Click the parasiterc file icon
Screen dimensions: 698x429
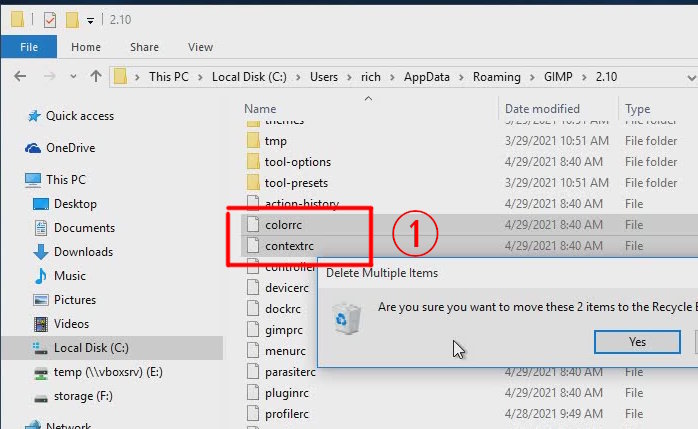coord(253,372)
